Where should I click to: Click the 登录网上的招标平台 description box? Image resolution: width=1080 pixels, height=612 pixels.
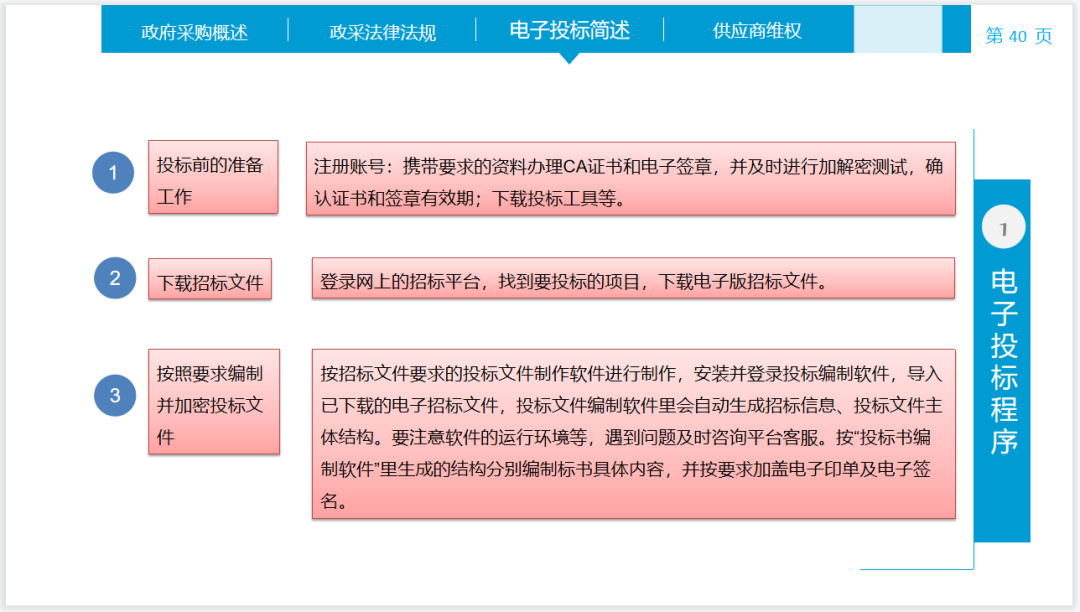click(x=634, y=279)
